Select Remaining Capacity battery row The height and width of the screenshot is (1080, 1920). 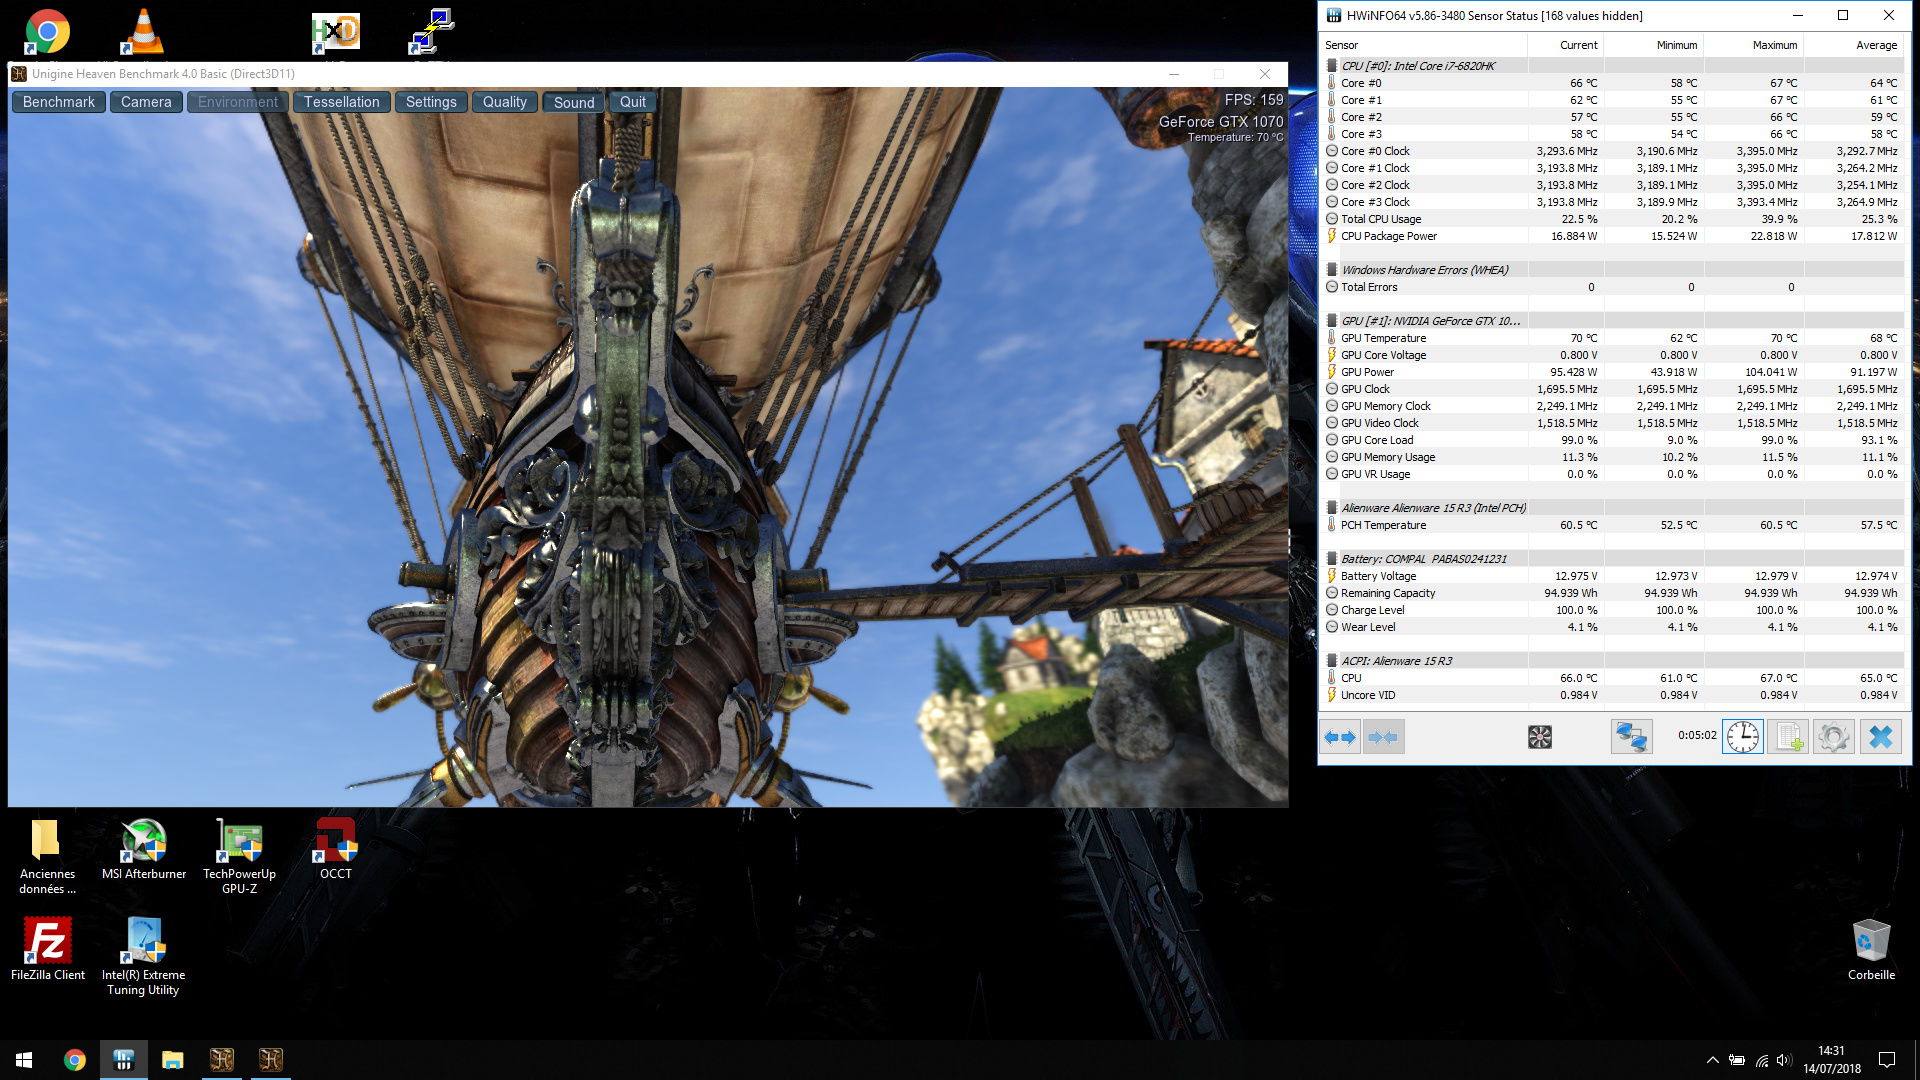tap(1613, 593)
